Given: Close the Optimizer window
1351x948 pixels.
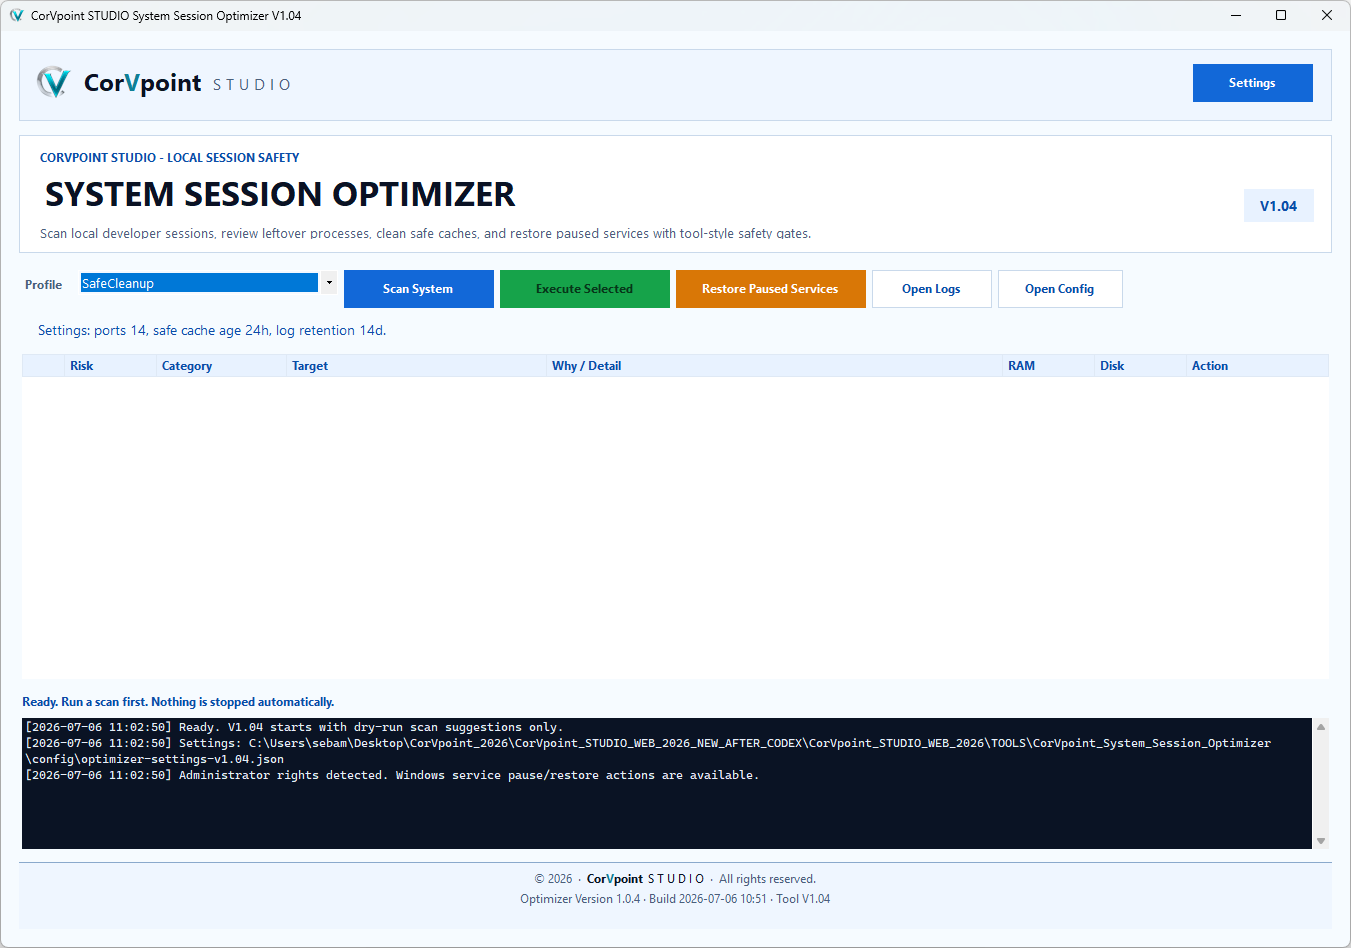Looking at the screenshot, I should tap(1327, 15).
